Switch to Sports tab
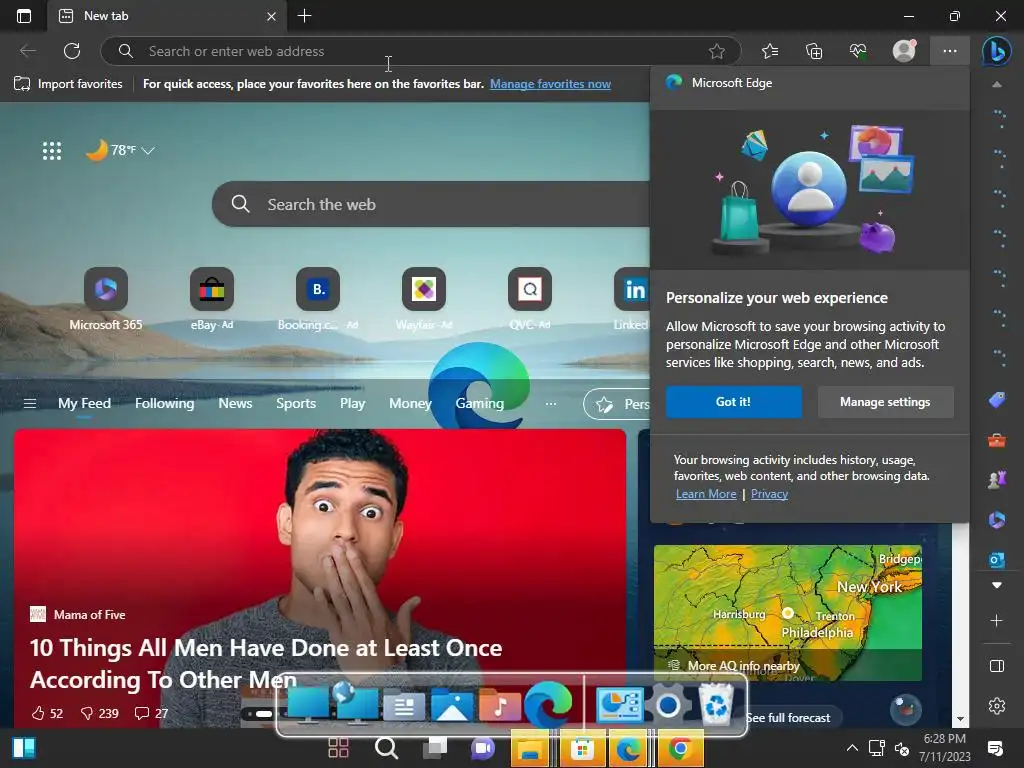This screenshot has width=1024, height=768. [x=296, y=404]
